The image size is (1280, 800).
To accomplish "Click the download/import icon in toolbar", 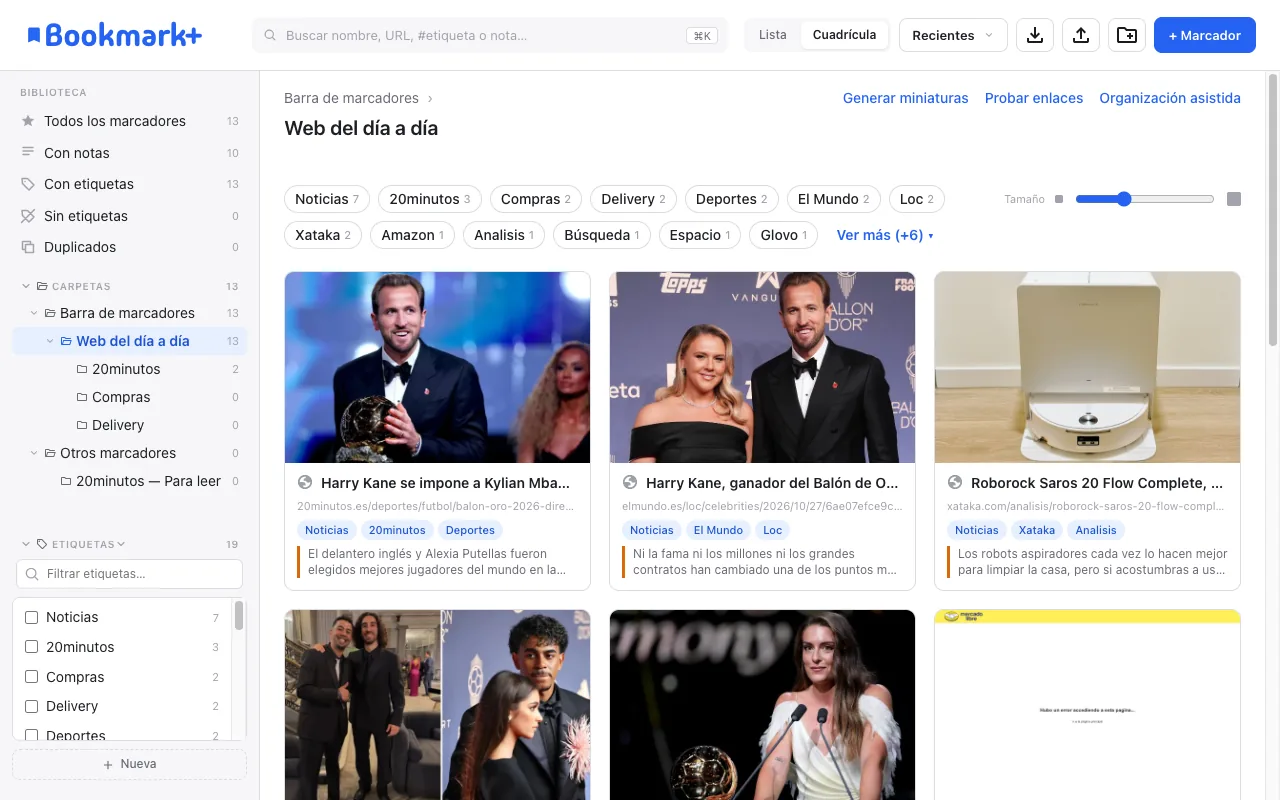I will pos(1035,35).
